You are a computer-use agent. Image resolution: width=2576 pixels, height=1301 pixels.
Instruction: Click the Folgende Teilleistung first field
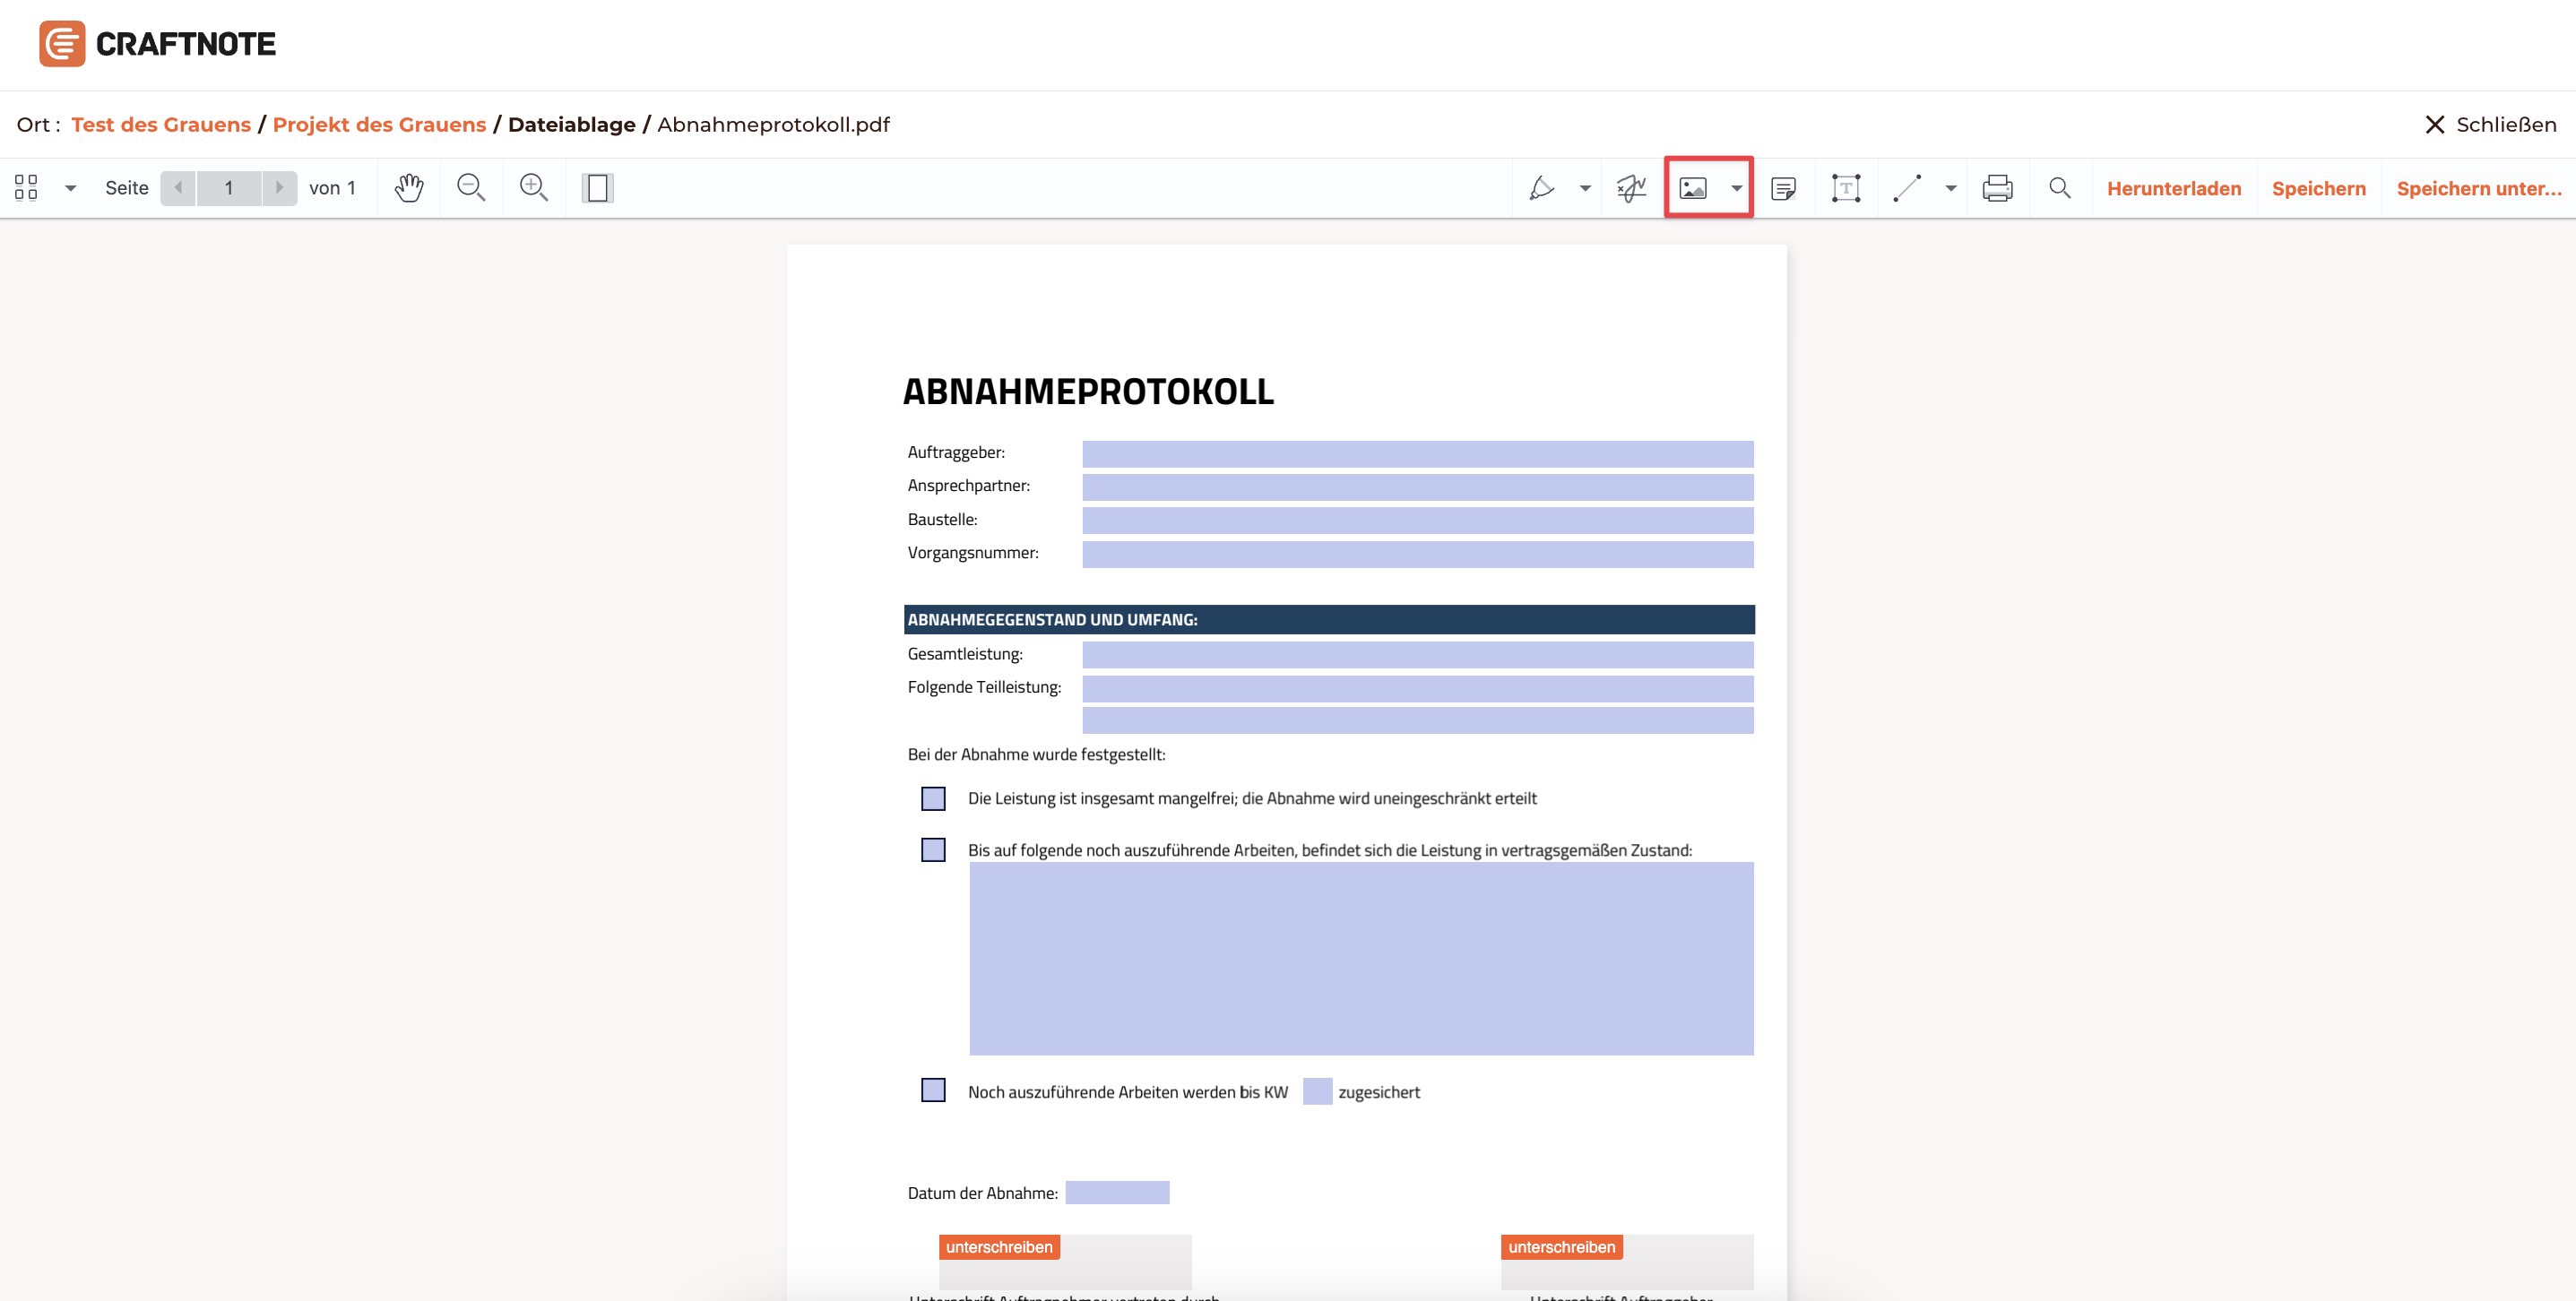pyautogui.click(x=1418, y=688)
